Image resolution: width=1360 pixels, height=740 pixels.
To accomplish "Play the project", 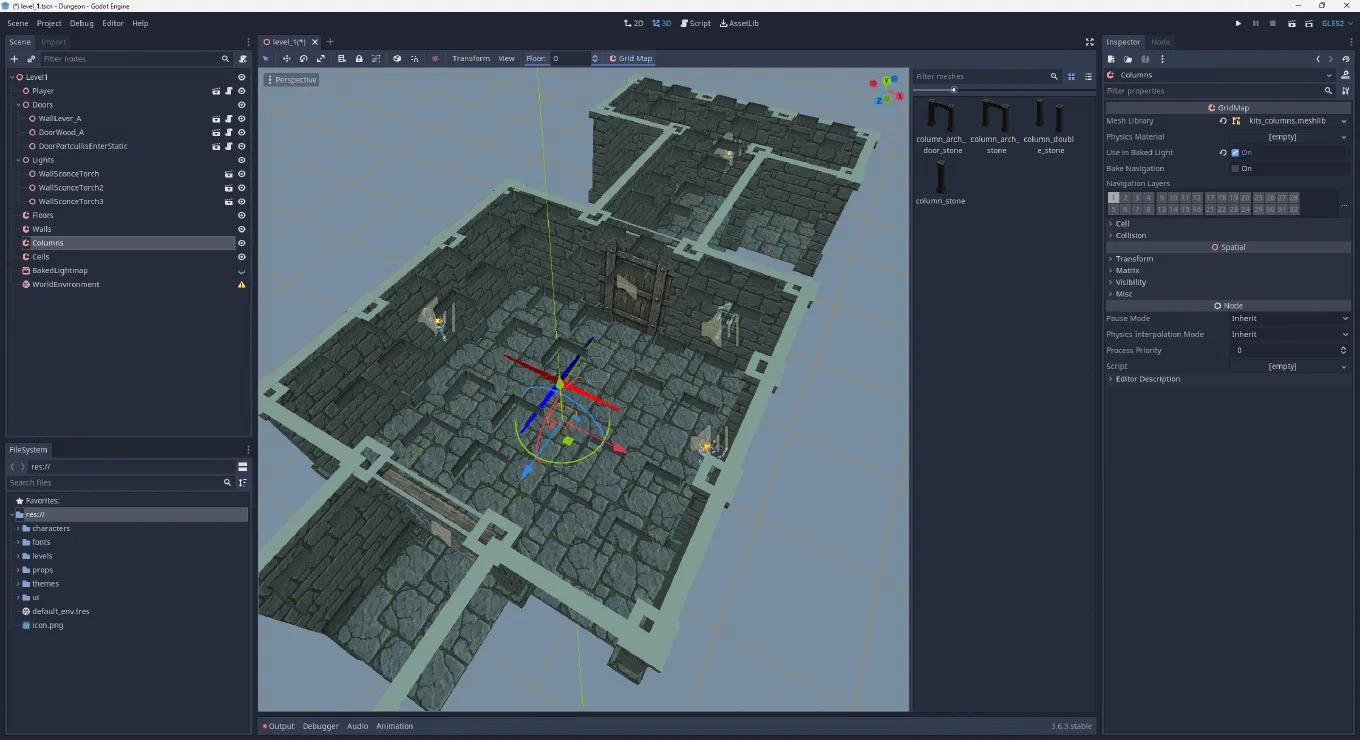I will coord(1238,23).
